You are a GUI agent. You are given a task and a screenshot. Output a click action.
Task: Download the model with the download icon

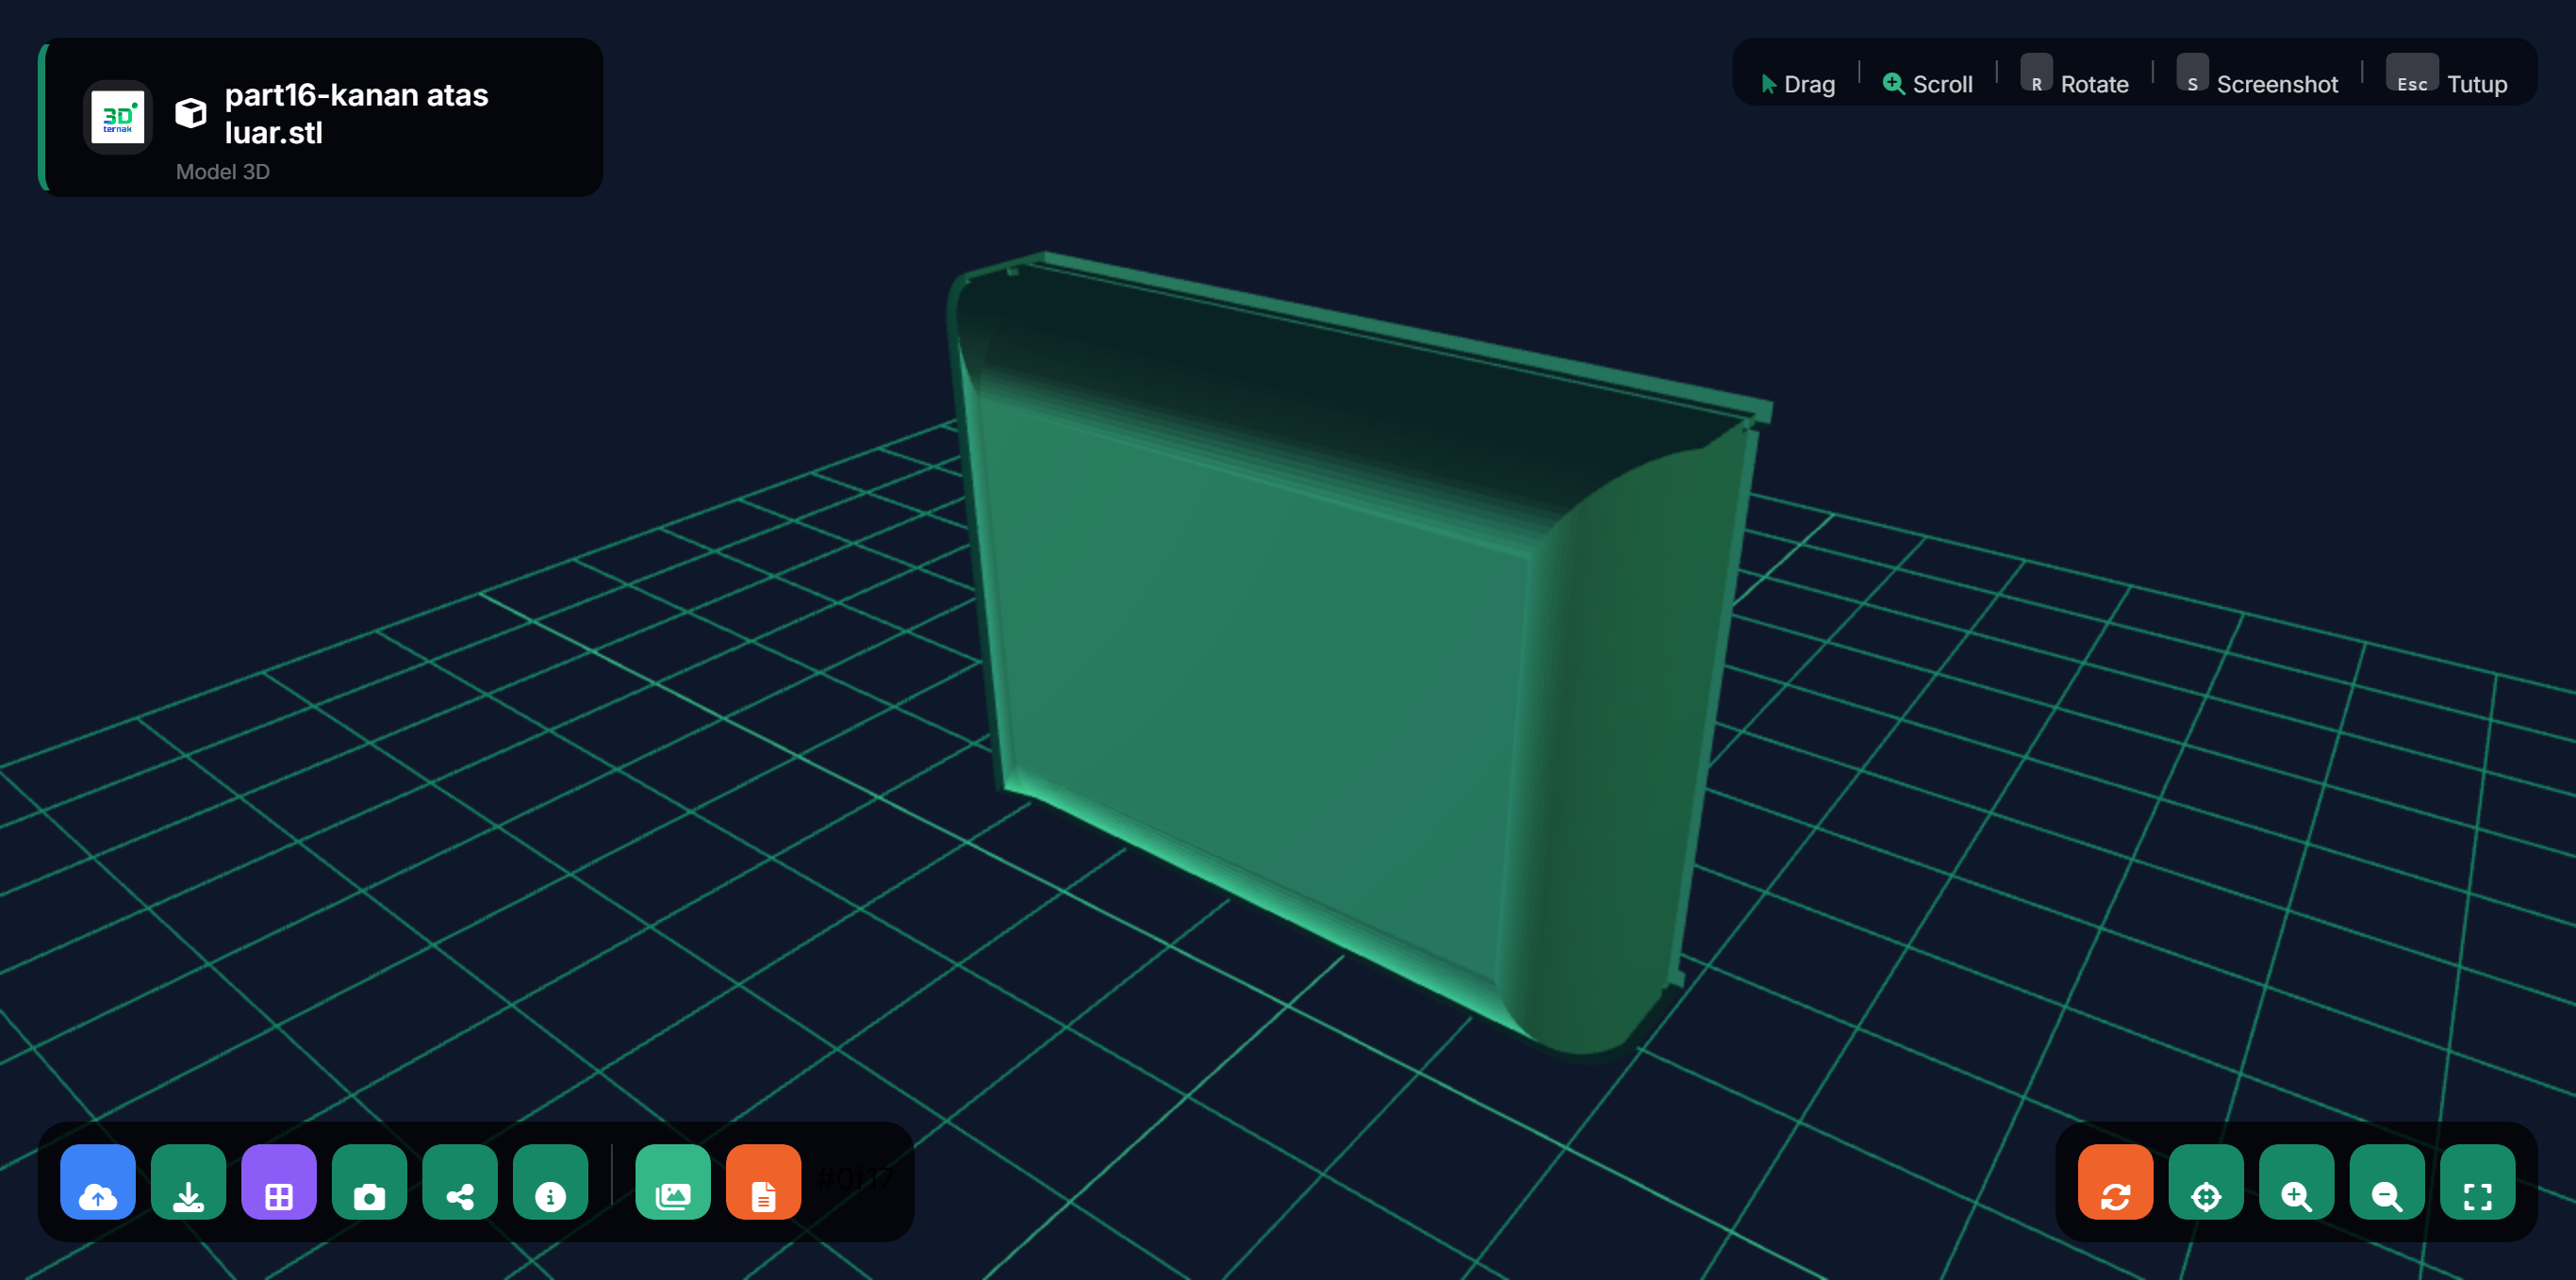click(x=188, y=1182)
